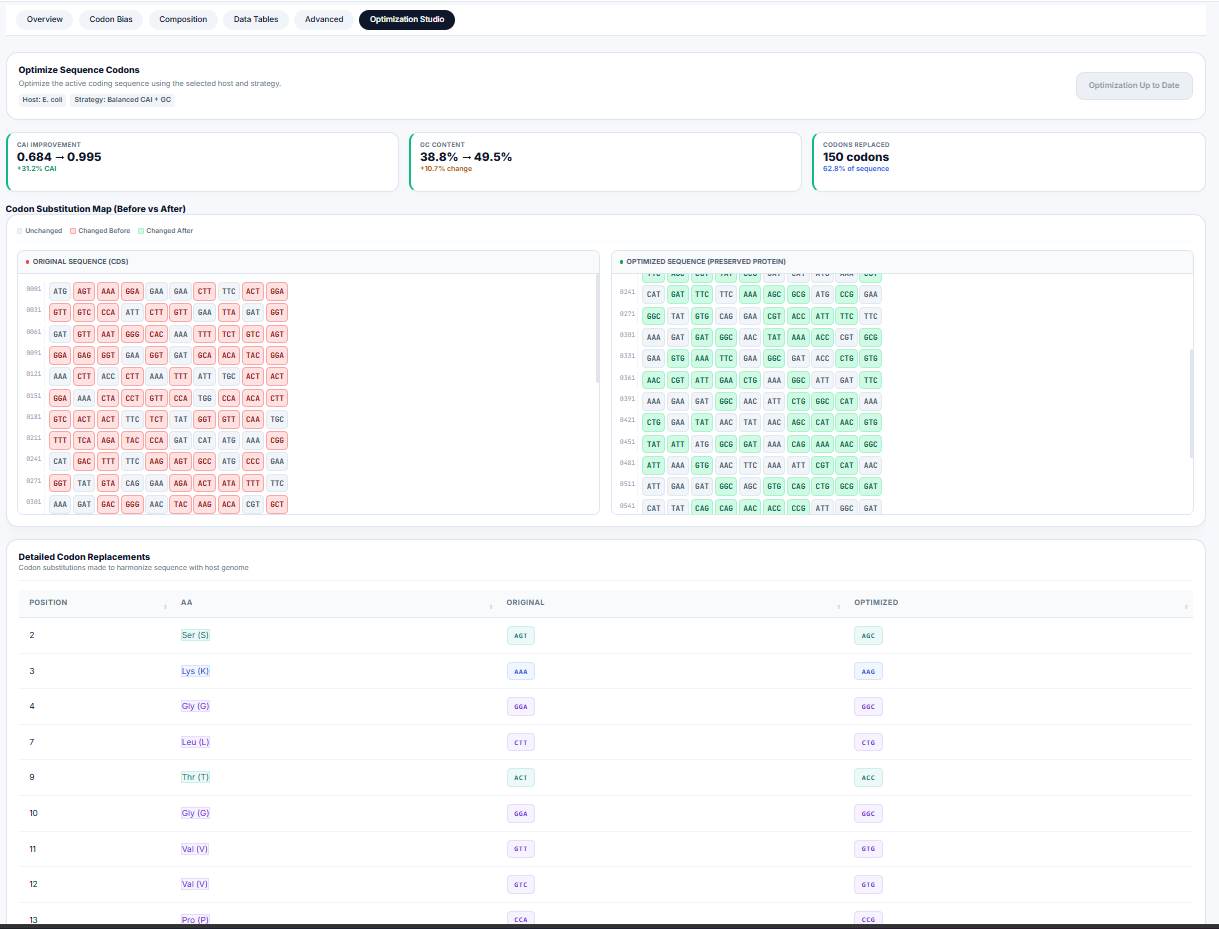Viewport: 1219px width, 929px height.
Task: Click the GC Content value 38.8% → 49.5%
Action: 466,157
